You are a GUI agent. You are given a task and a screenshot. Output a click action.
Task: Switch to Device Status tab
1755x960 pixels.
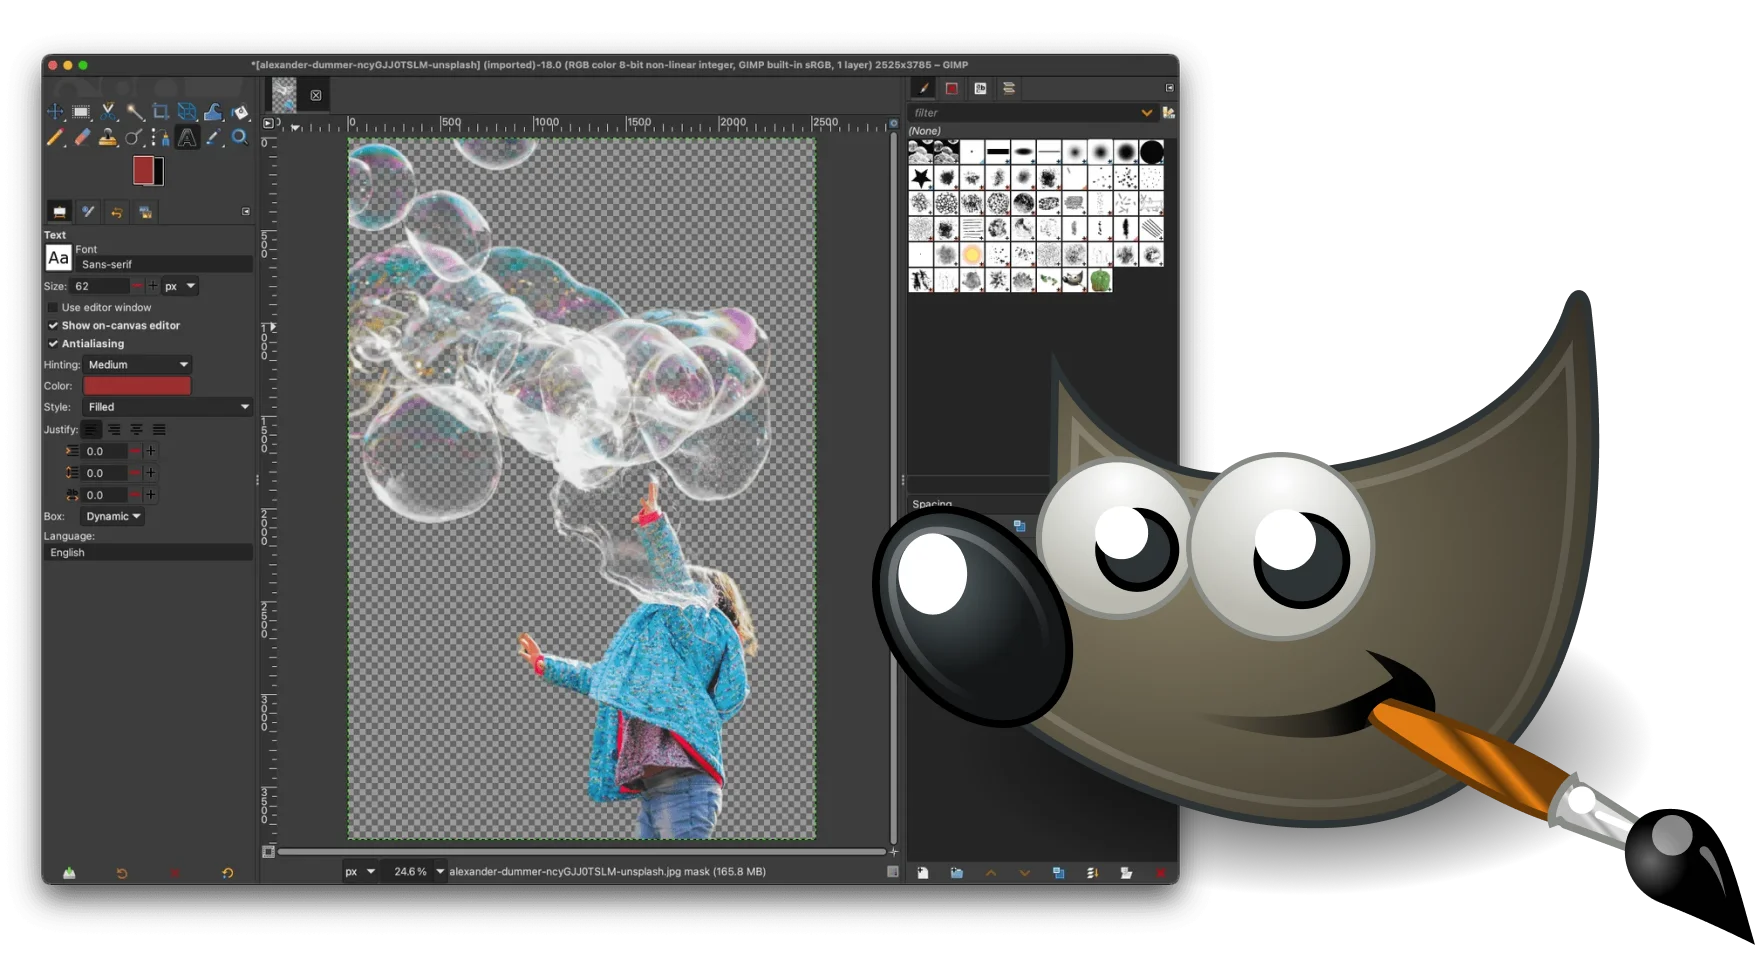click(88, 212)
